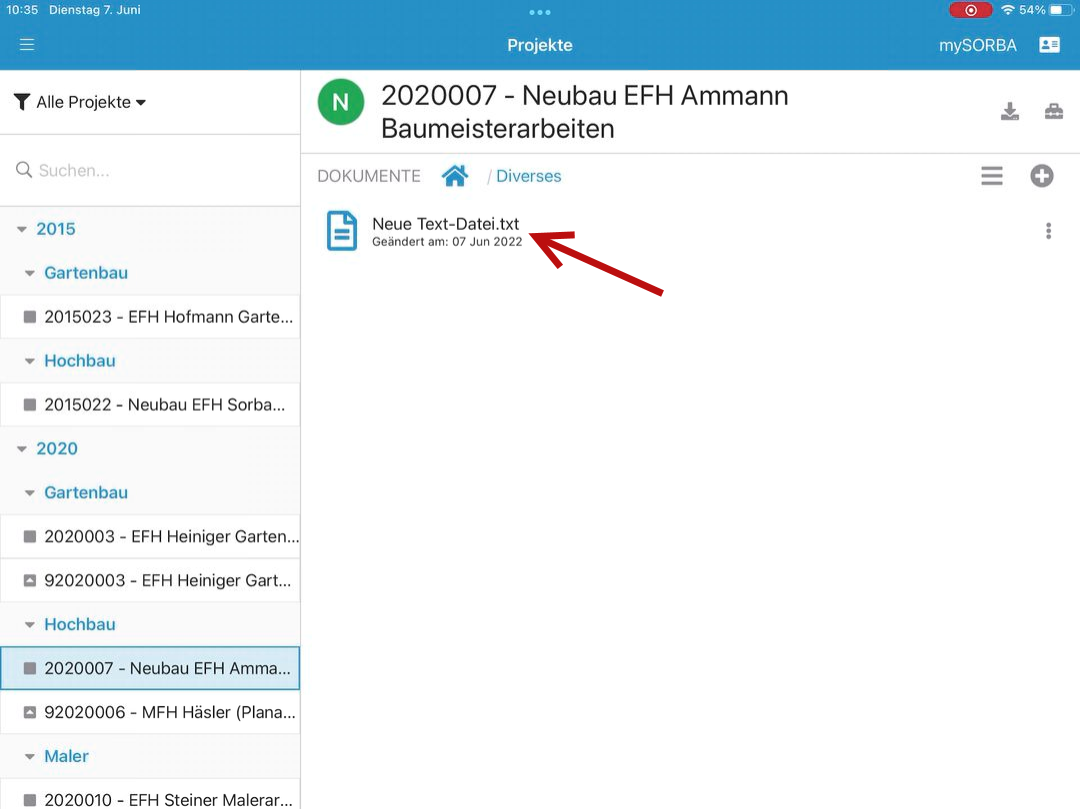Collapse the 2015 year group

click(23, 229)
